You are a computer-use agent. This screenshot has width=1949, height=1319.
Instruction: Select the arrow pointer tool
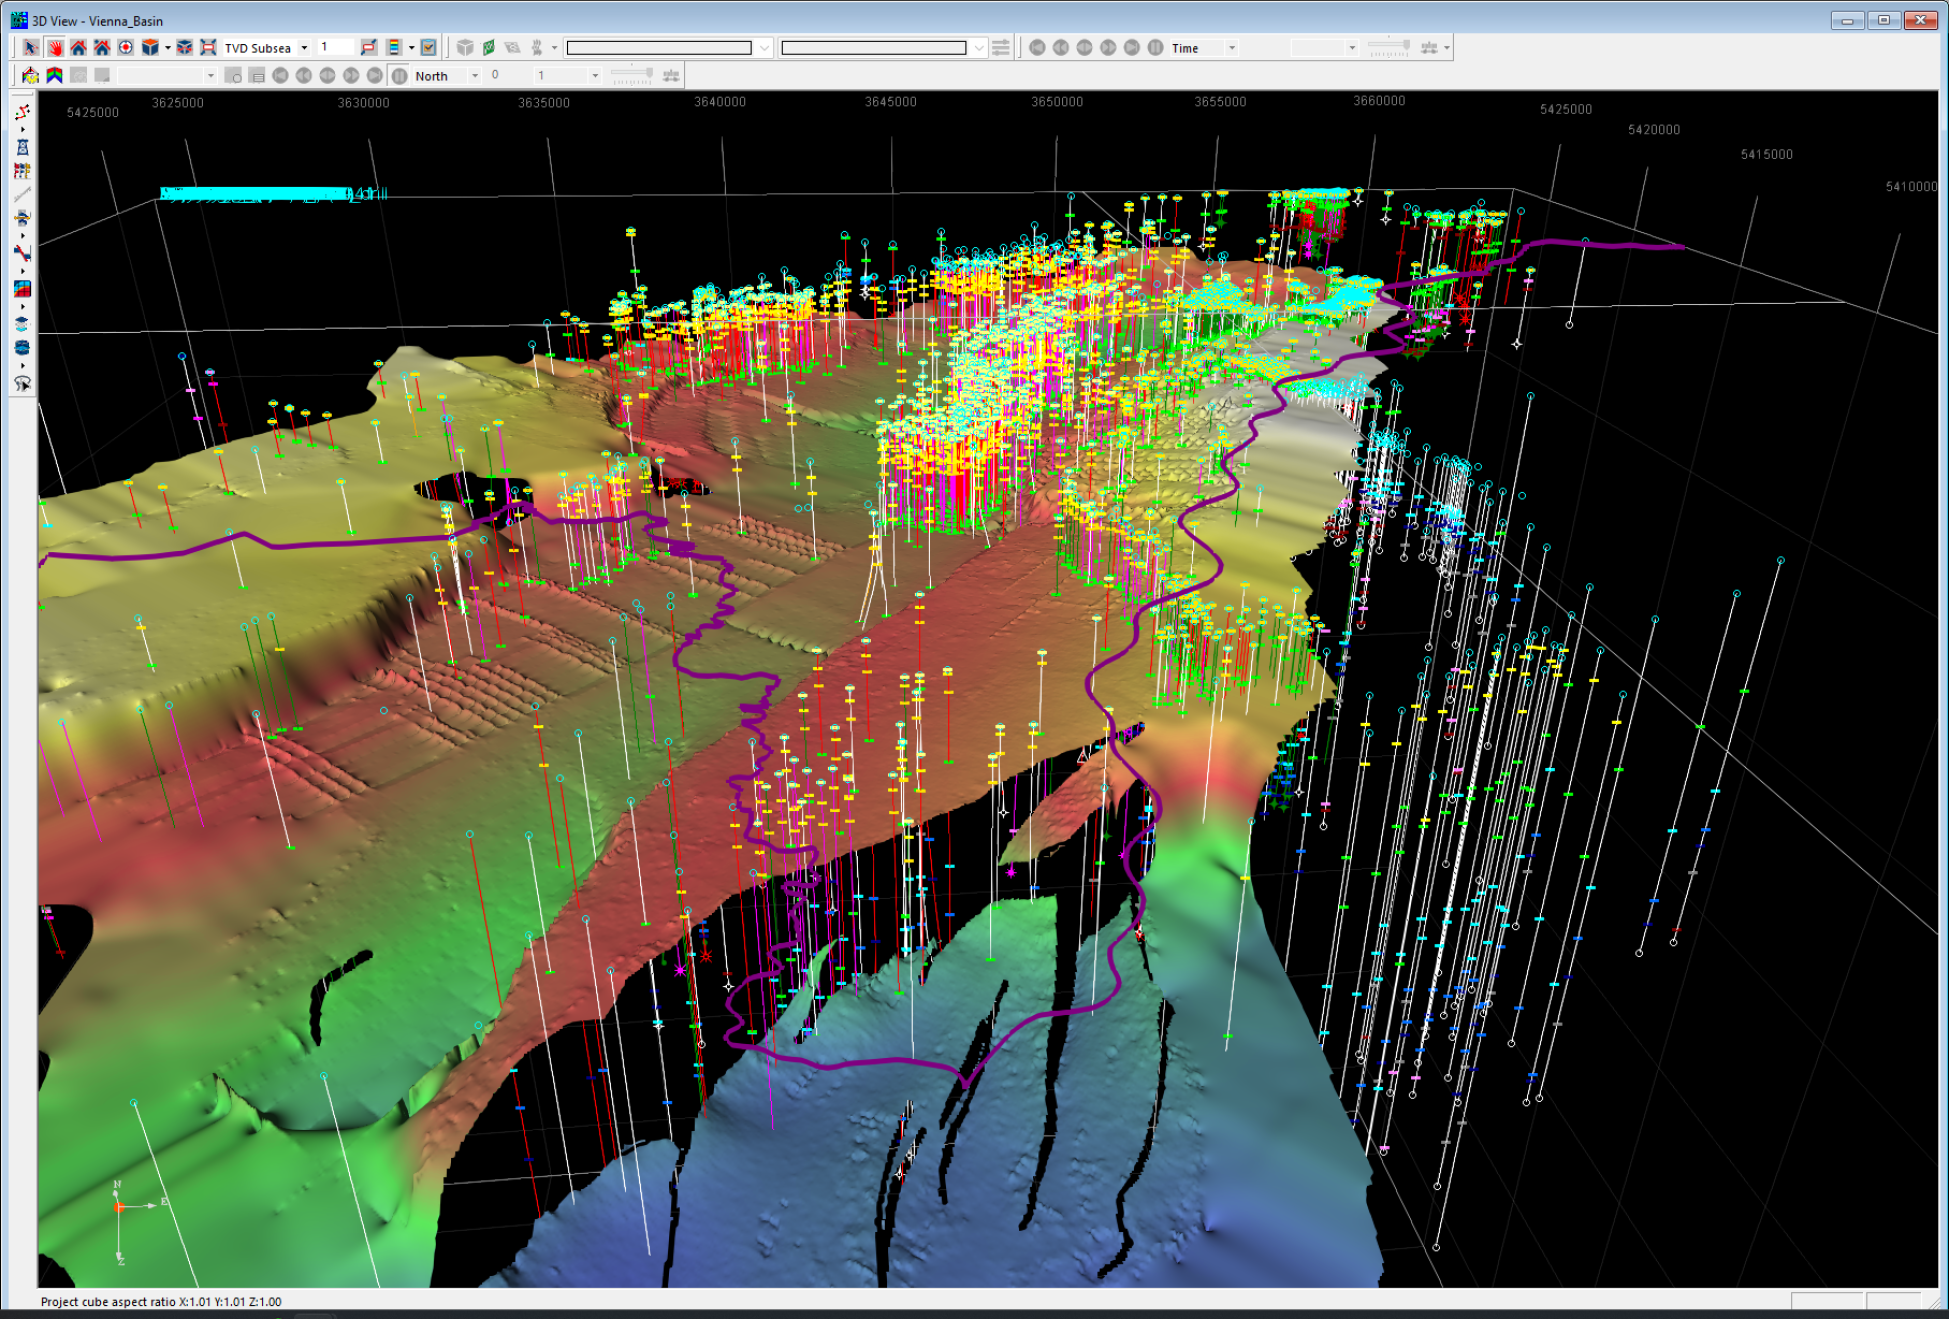pos(30,47)
